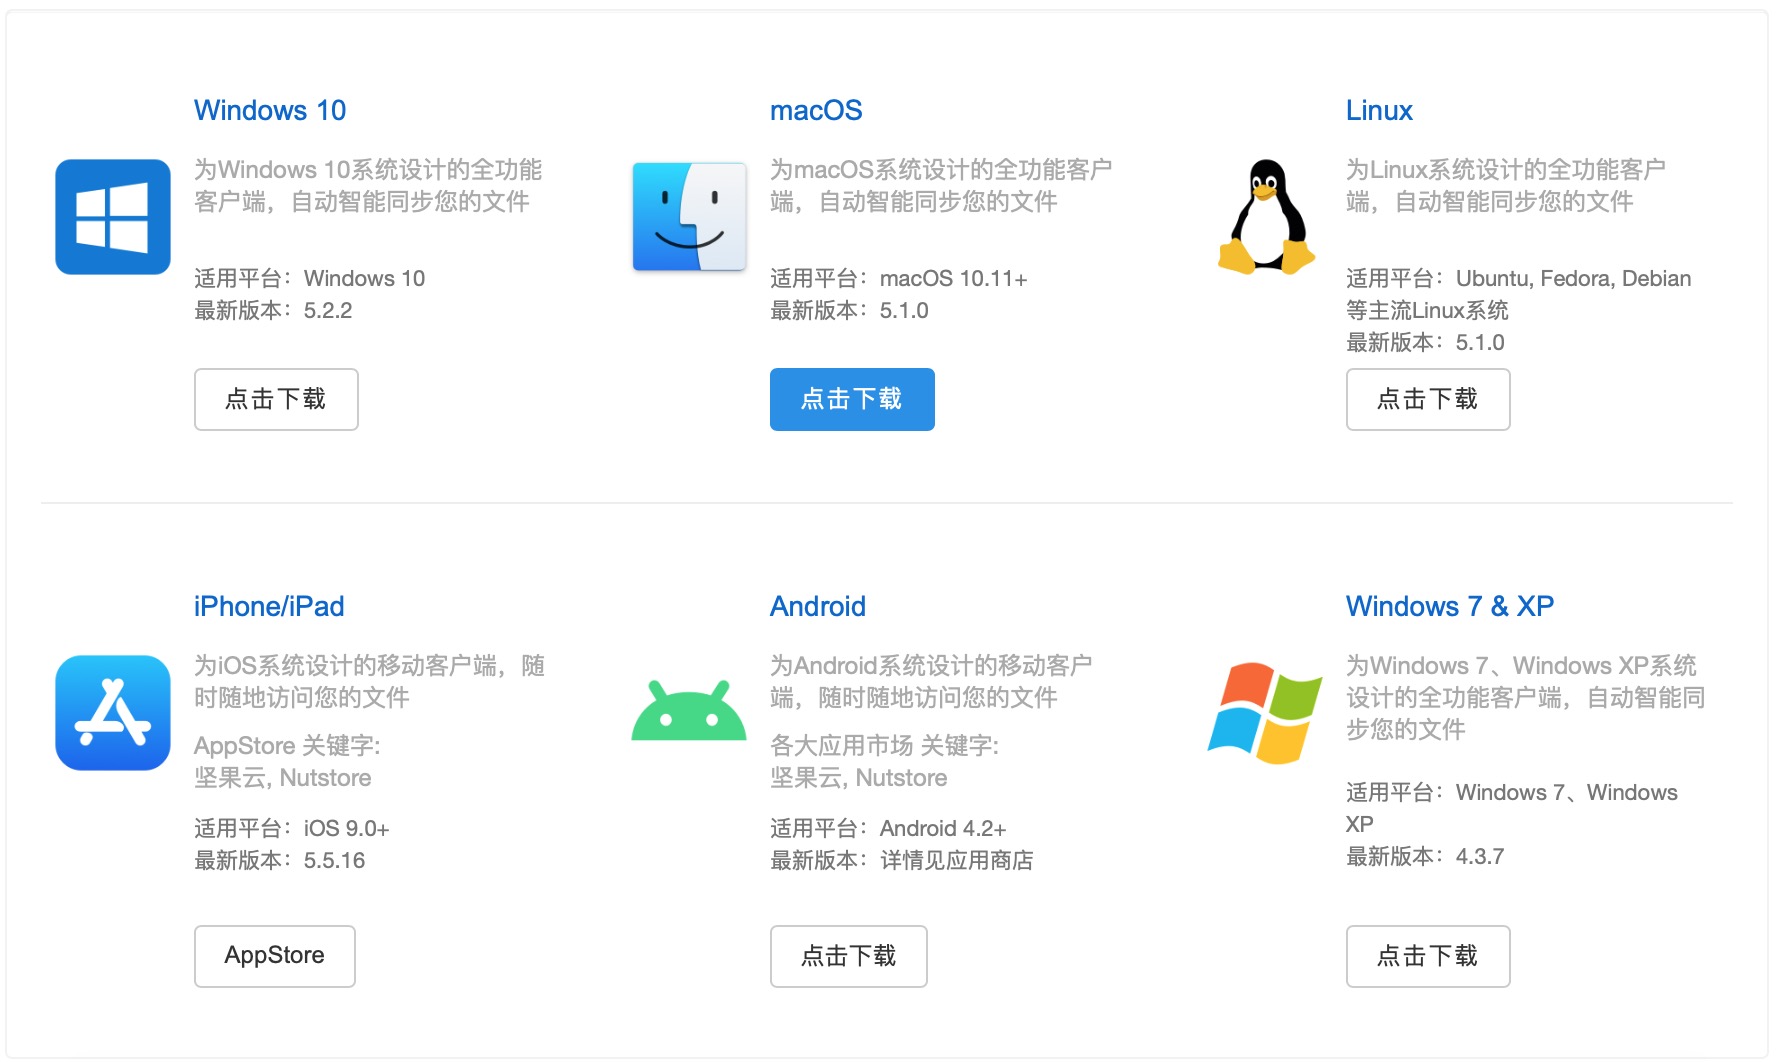
Task: Select the text '等主流Linux系统'
Action: click(1428, 311)
